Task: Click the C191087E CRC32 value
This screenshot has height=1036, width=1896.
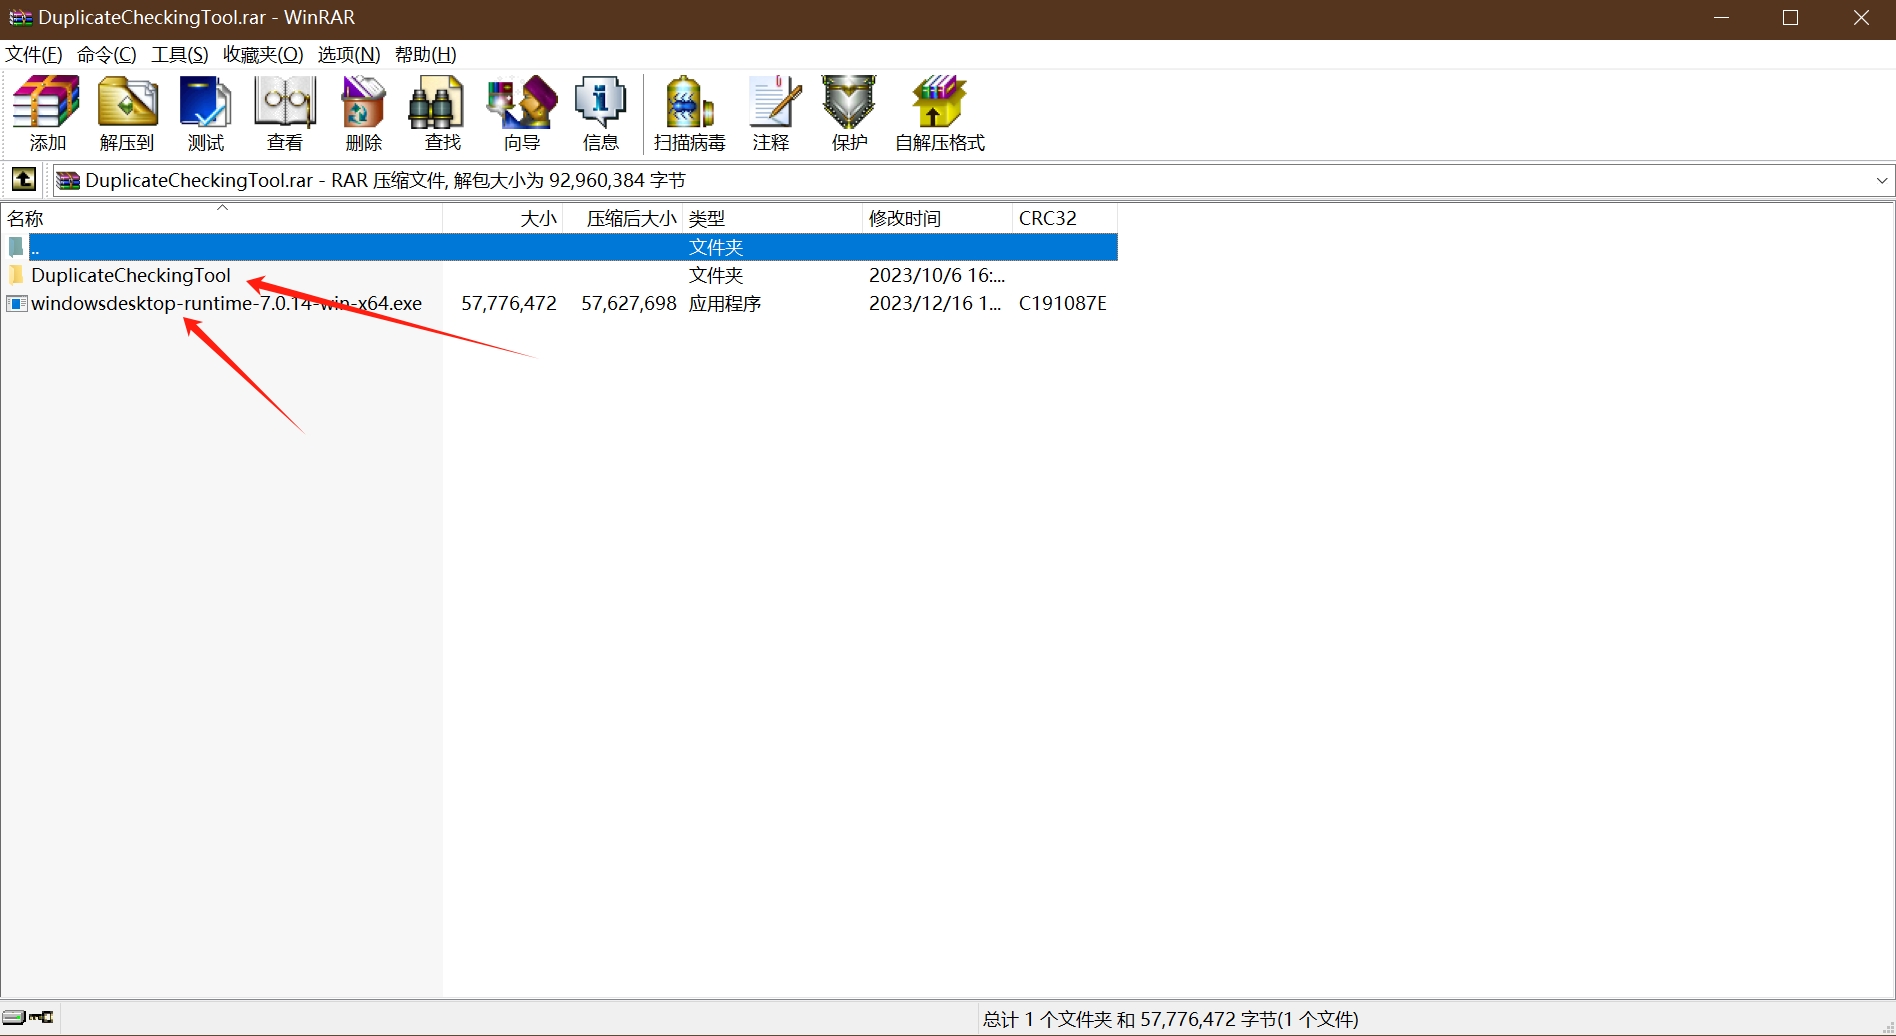Action: (1063, 303)
